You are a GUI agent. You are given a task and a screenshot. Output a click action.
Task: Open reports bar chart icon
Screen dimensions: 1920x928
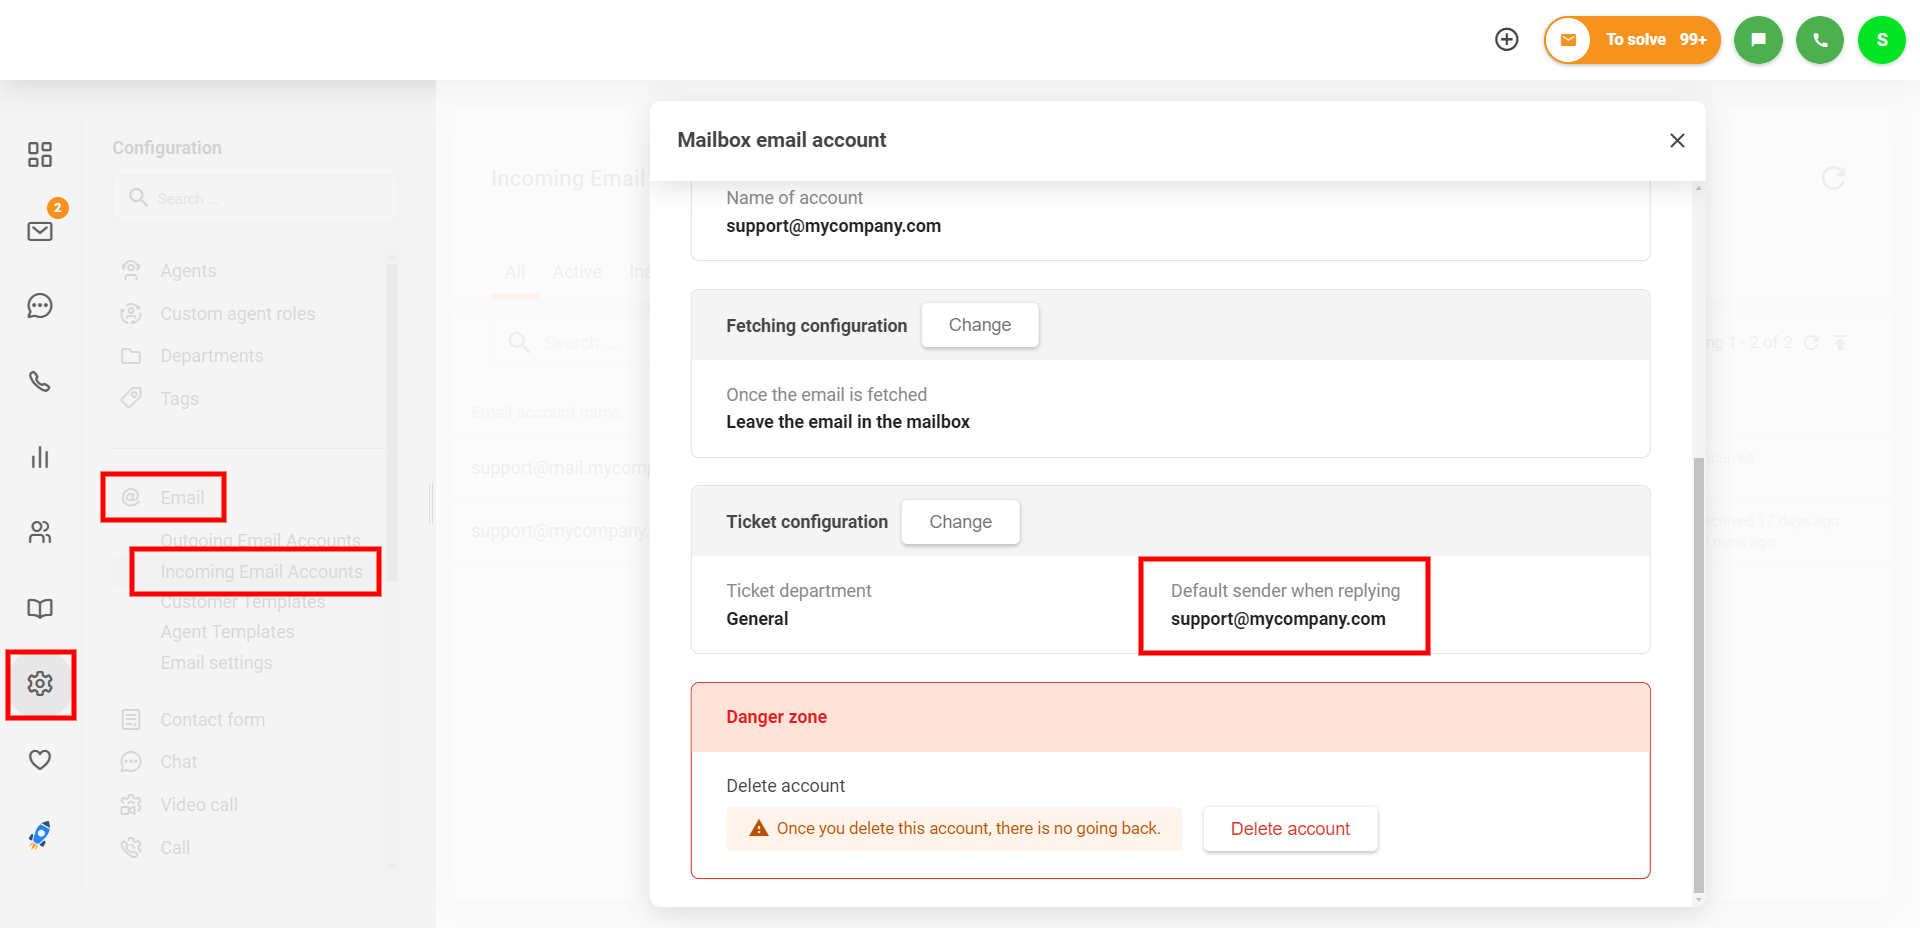click(40, 457)
